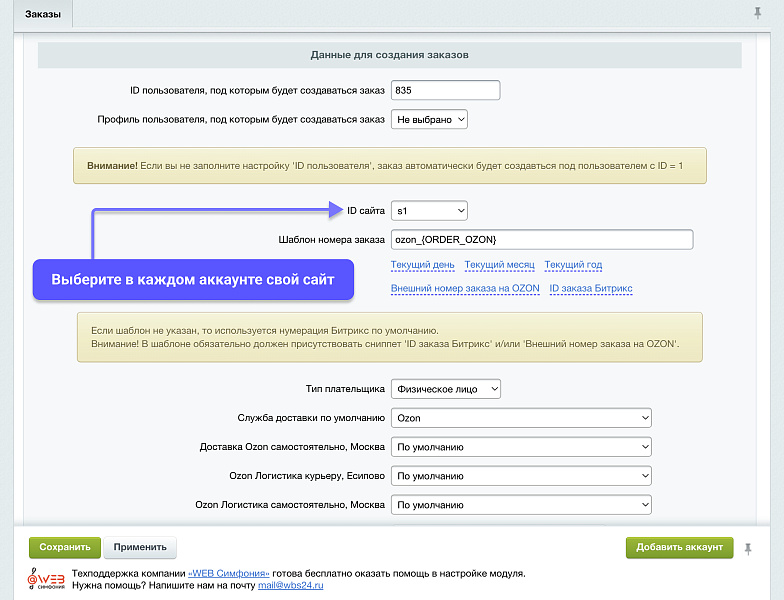Expand the ID сайта dropdown
784x600 pixels.
pos(429,211)
